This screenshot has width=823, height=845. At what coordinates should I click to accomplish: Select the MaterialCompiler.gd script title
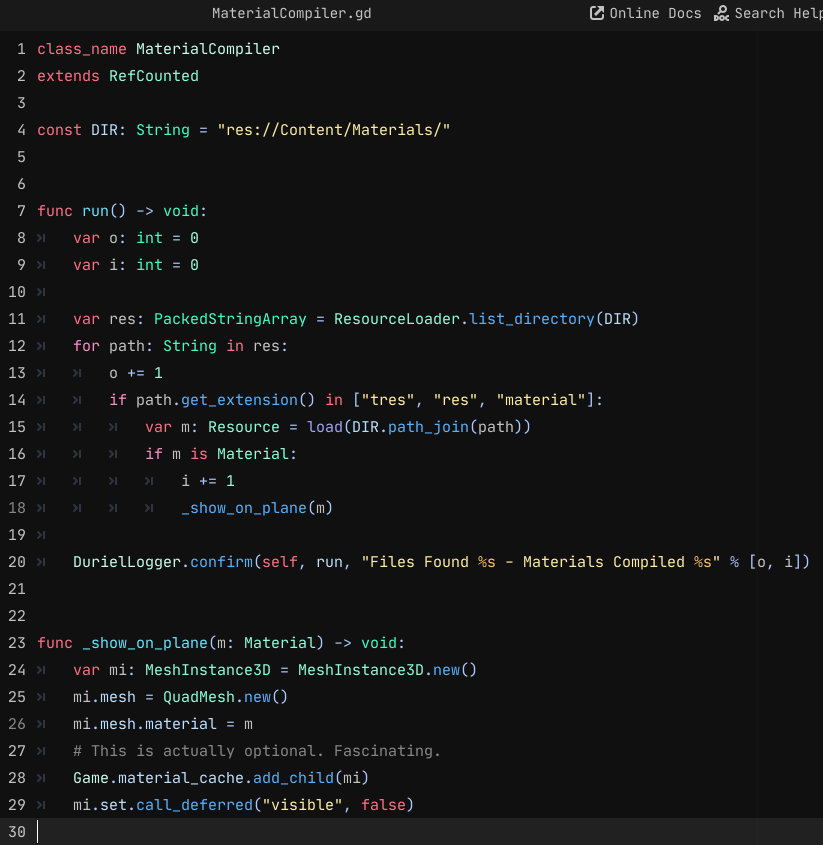292,13
